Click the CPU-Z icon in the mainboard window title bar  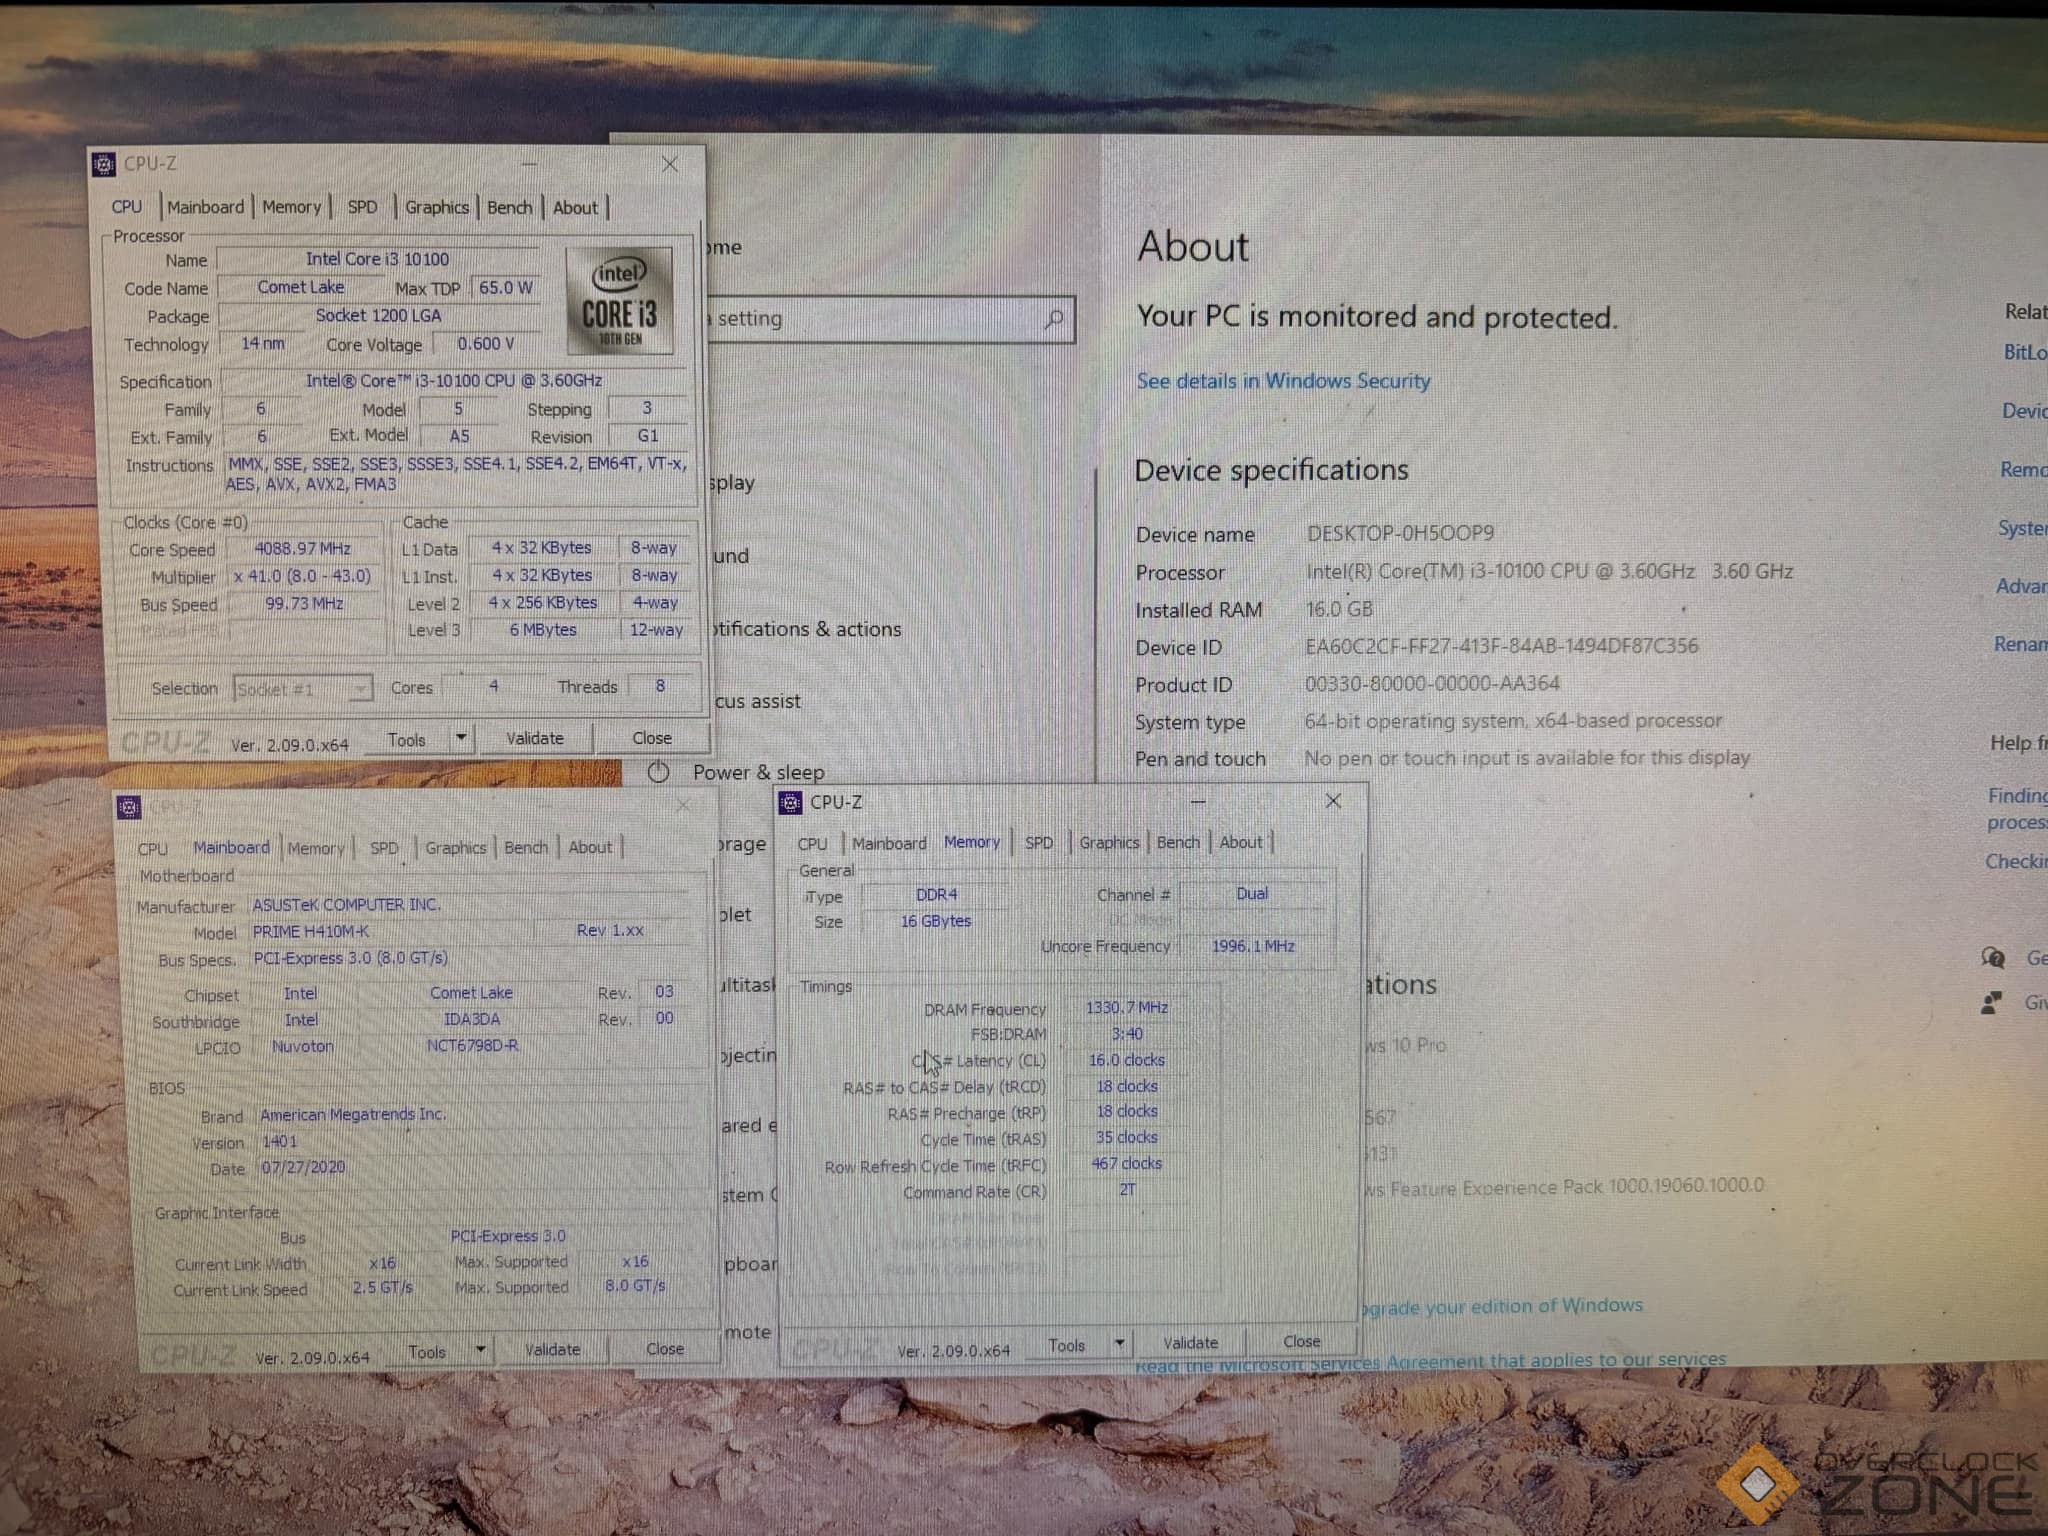coord(129,807)
